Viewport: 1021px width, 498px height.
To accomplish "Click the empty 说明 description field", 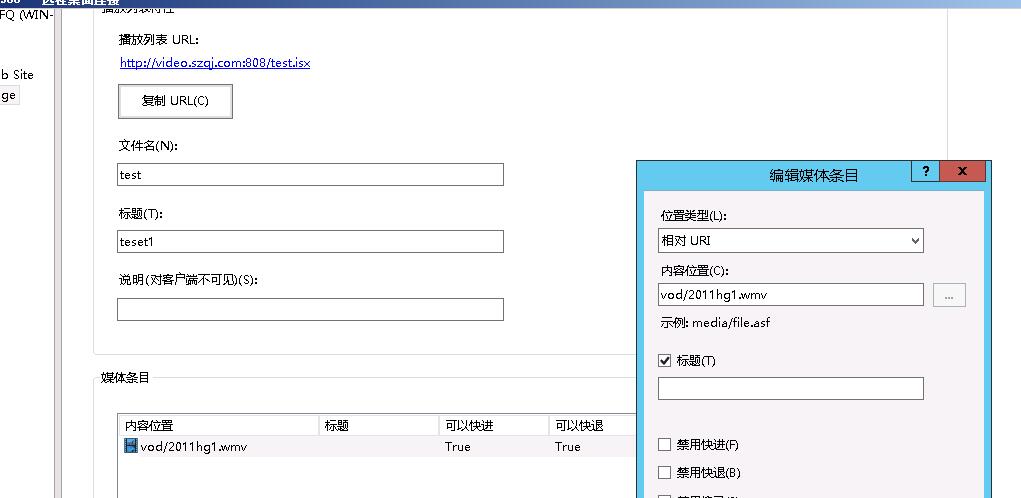I will point(310,309).
